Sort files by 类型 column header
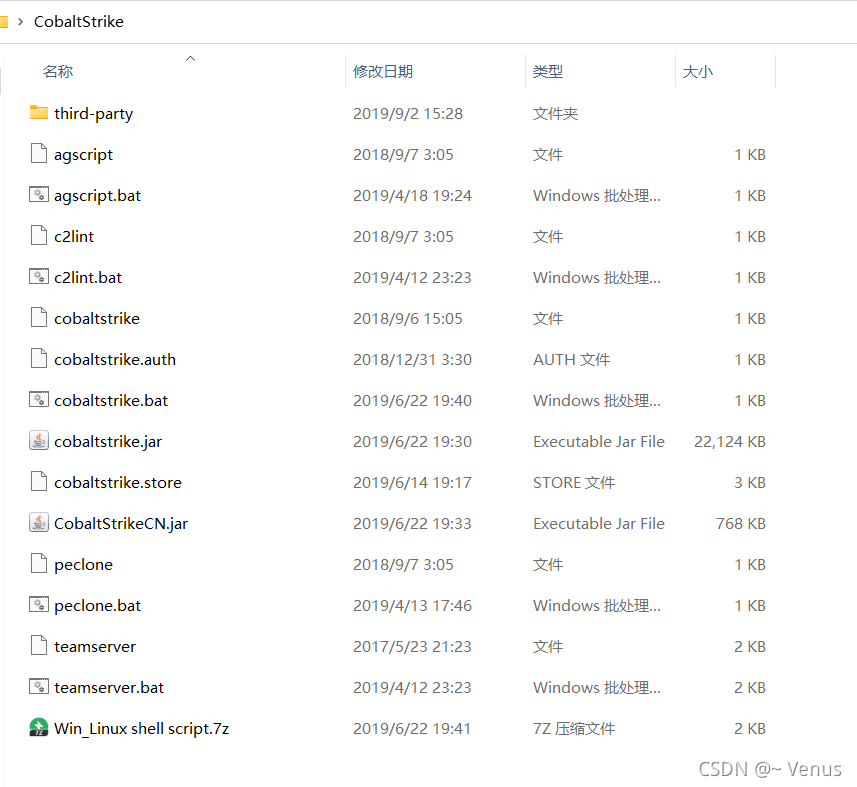This screenshot has height=787, width=857. point(548,72)
